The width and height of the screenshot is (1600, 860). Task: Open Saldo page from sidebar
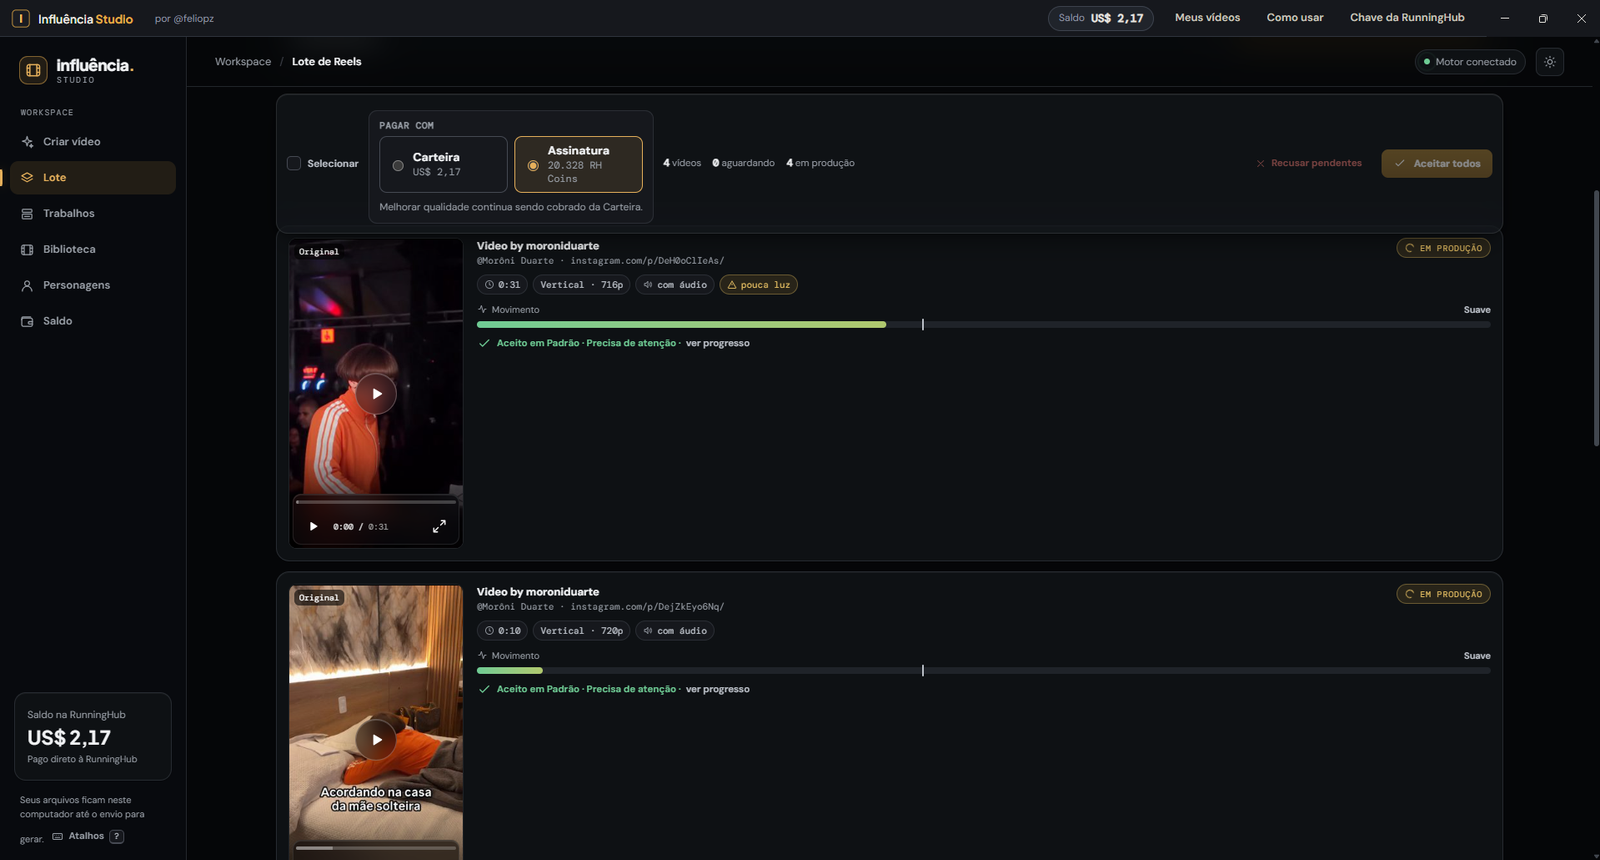(x=94, y=322)
